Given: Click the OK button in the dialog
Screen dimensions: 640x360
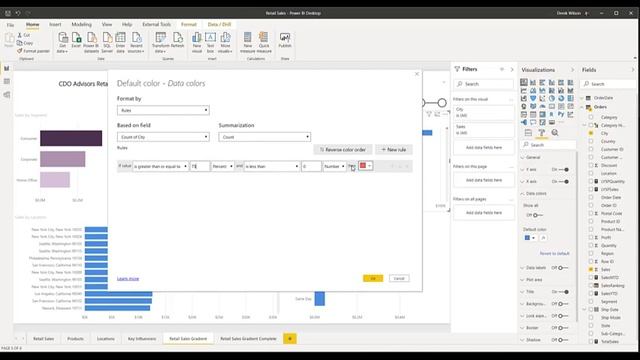Looking at the screenshot, I should [x=373, y=278].
